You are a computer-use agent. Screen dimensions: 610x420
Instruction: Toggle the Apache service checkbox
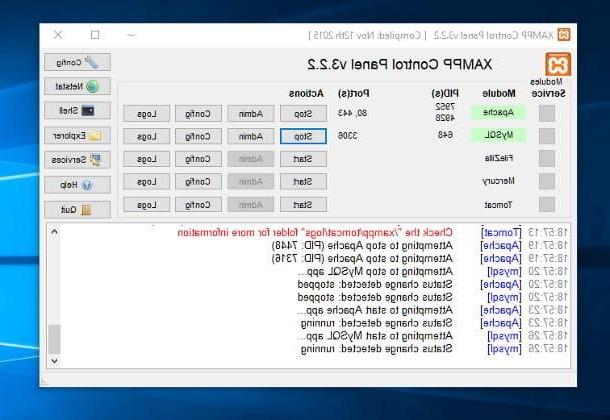pyautogui.click(x=547, y=114)
